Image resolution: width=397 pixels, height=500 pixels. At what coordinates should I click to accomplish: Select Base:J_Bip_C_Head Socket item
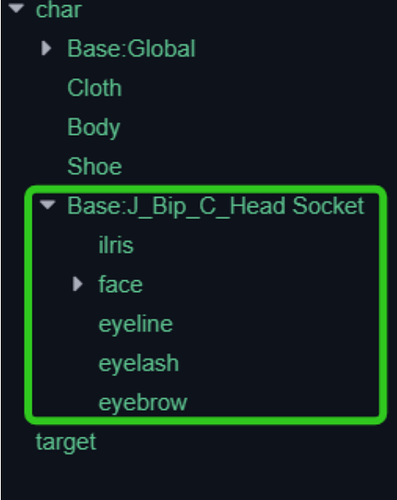[x=216, y=206]
